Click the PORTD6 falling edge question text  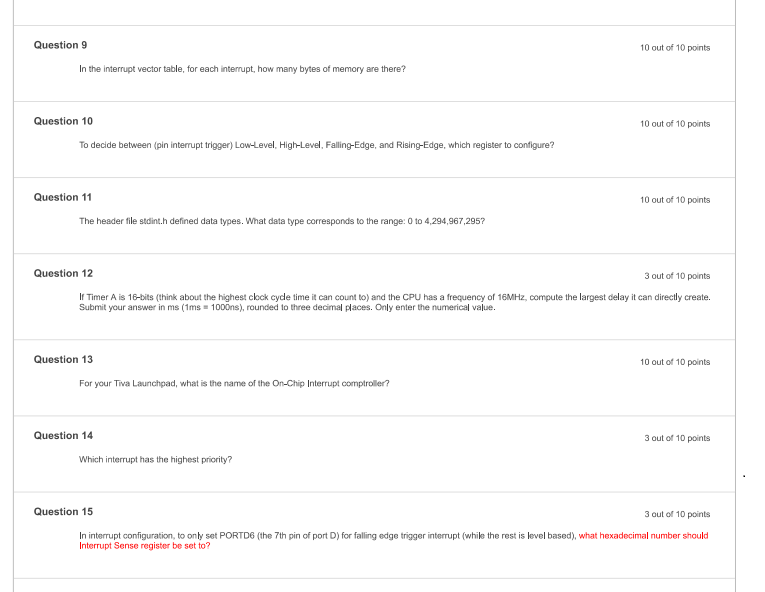coord(328,536)
